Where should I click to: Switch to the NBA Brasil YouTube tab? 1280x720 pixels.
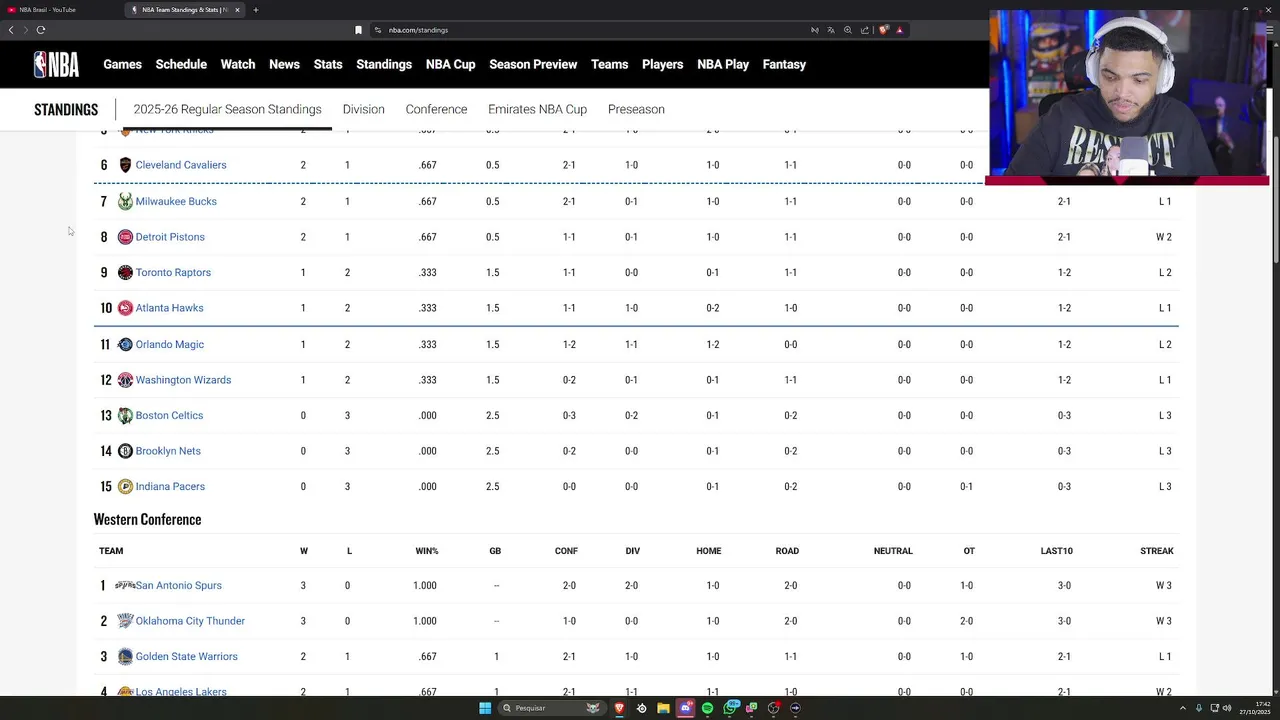[x=60, y=10]
